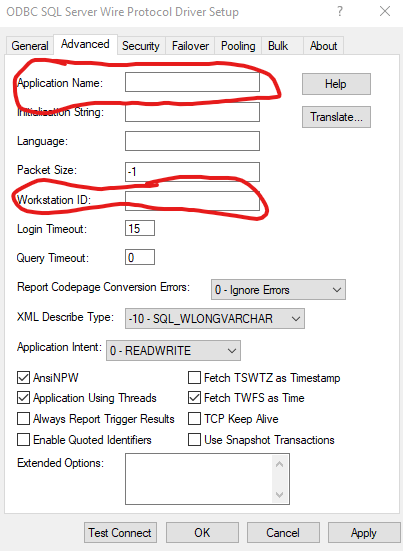Screen dimensions: 403x551
Task: Click Extended Options scroll up arrow
Action: coord(280,464)
